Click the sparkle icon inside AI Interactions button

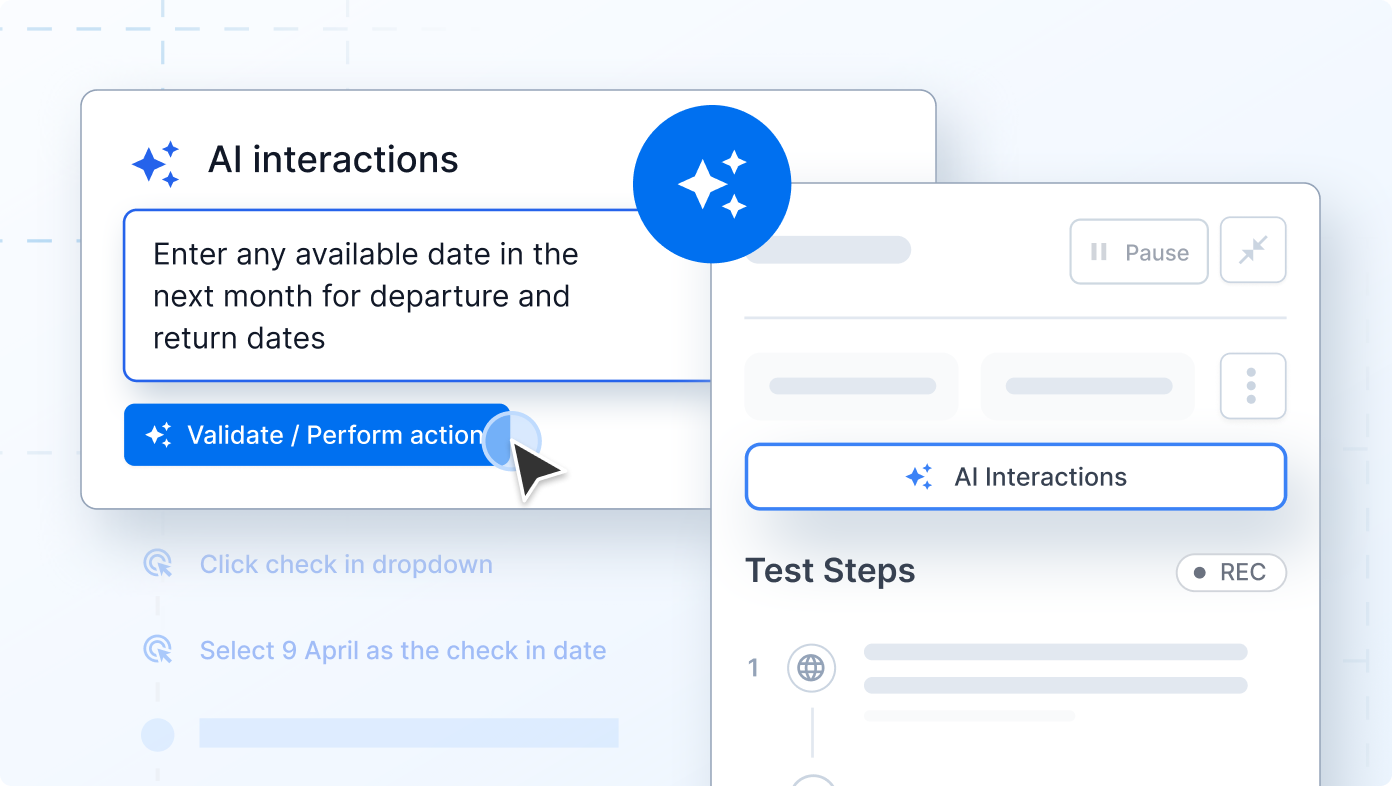(x=919, y=477)
